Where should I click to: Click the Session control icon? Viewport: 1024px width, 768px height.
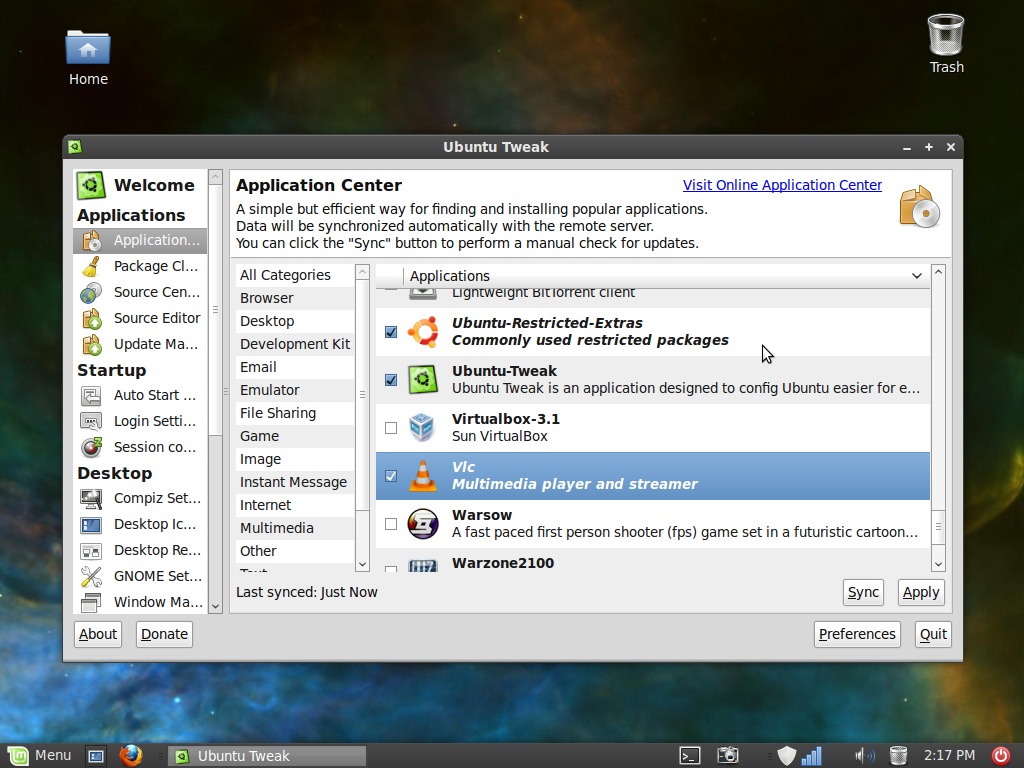(x=91, y=447)
